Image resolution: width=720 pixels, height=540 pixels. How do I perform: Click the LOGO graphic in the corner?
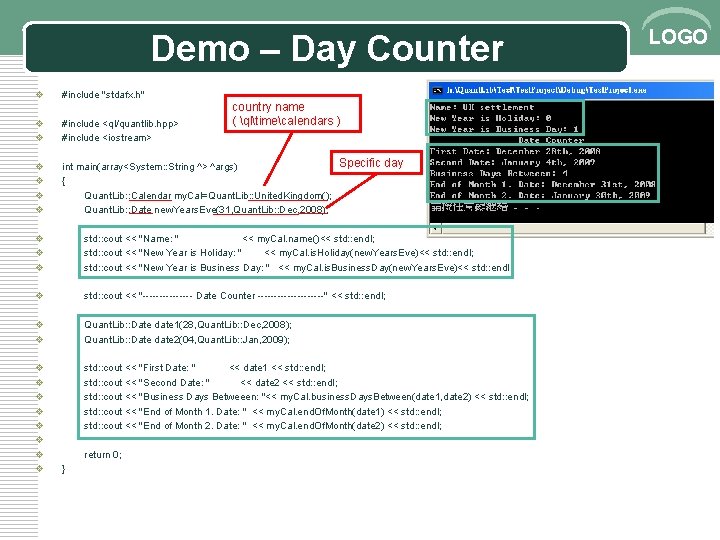pyautogui.click(x=677, y=29)
